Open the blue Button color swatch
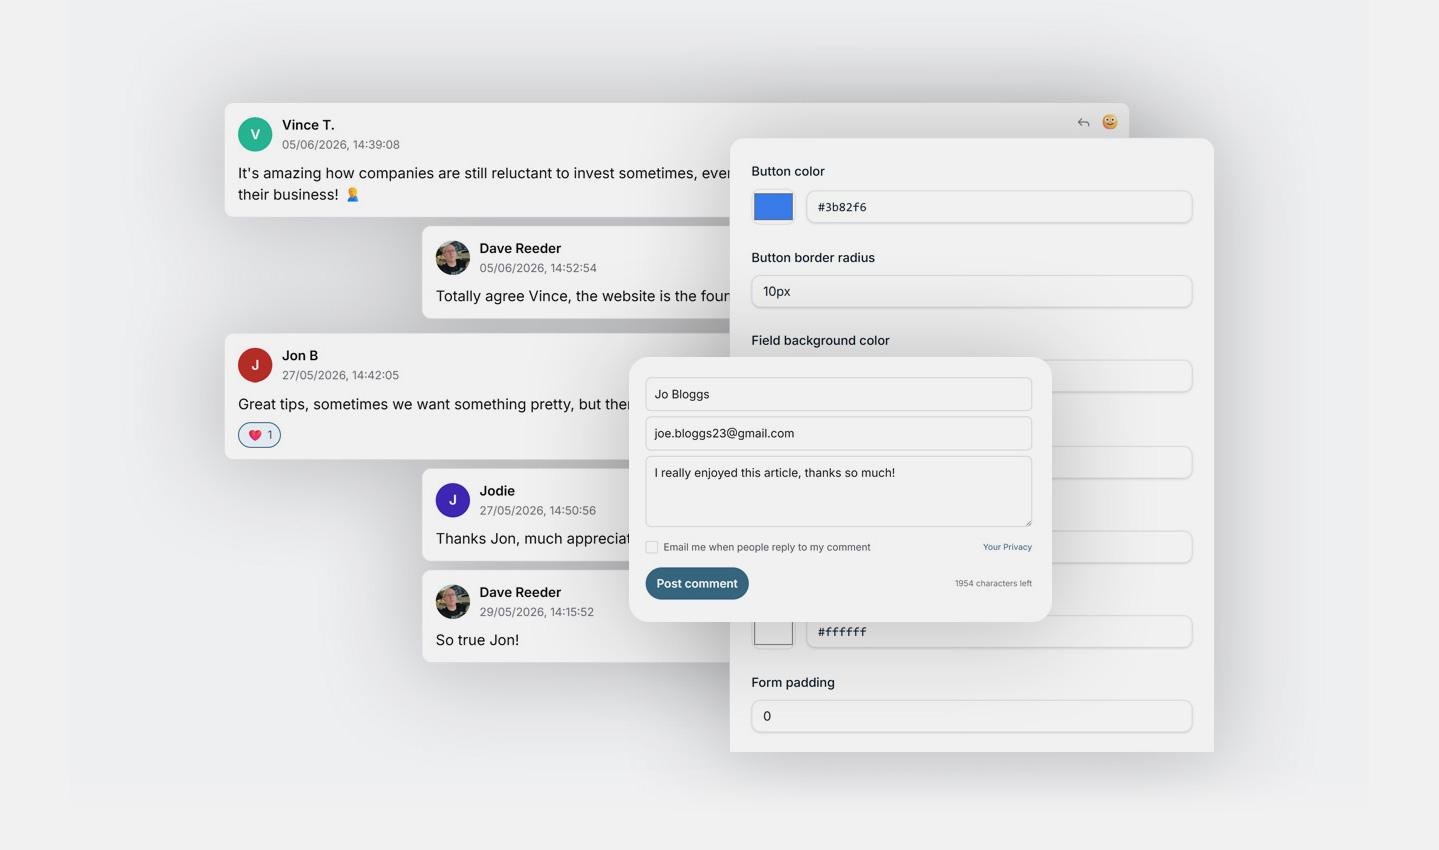 click(773, 207)
